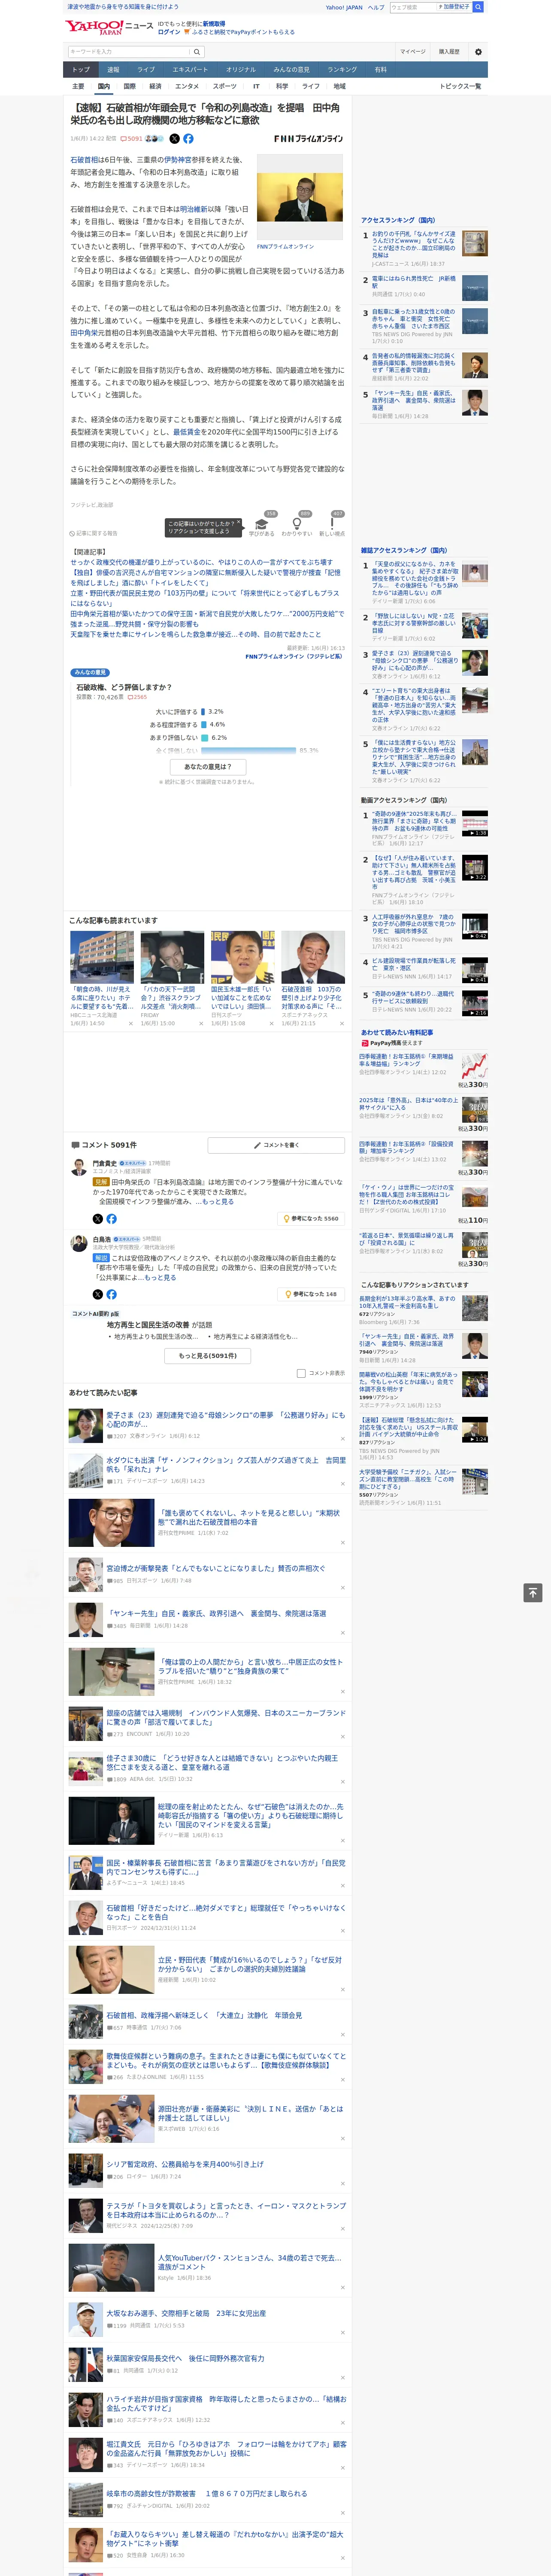Click あなたの意見は？ poll button
The height and width of the screenshot is (2576, 551).
[208, 767]
